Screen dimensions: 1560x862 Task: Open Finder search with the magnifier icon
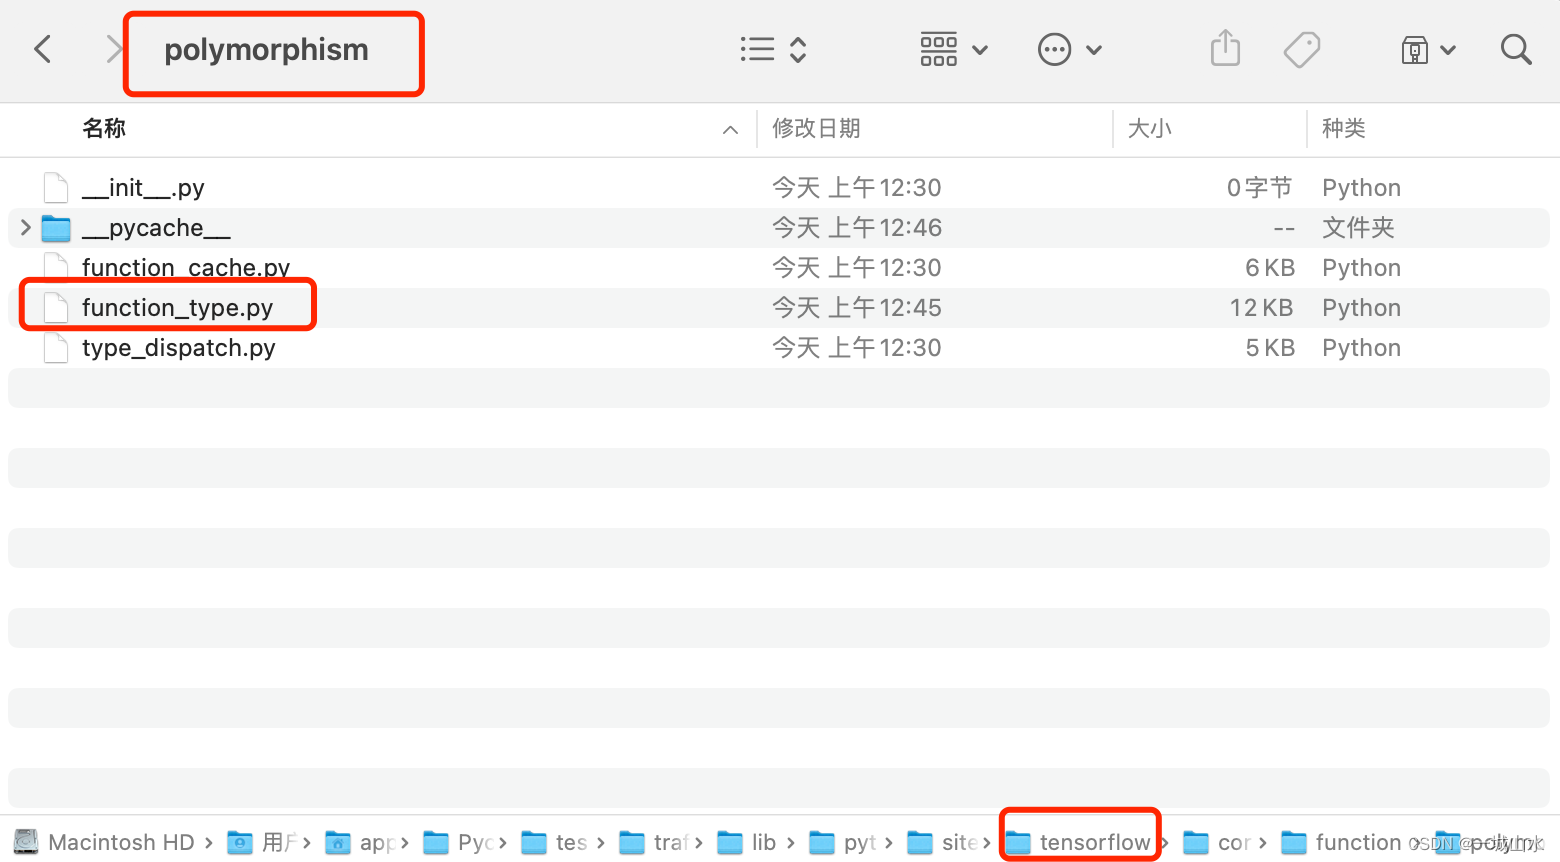point(1516,48)
